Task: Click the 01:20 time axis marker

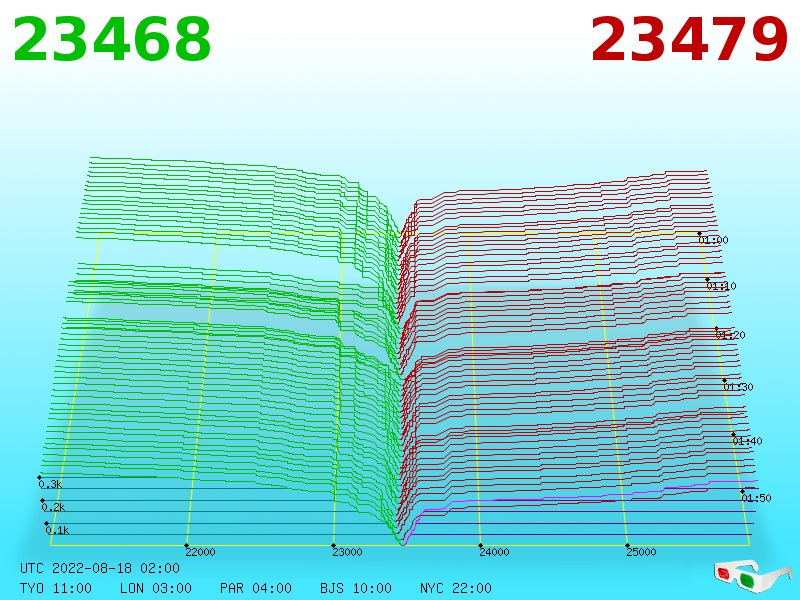Action: [731, 335]
